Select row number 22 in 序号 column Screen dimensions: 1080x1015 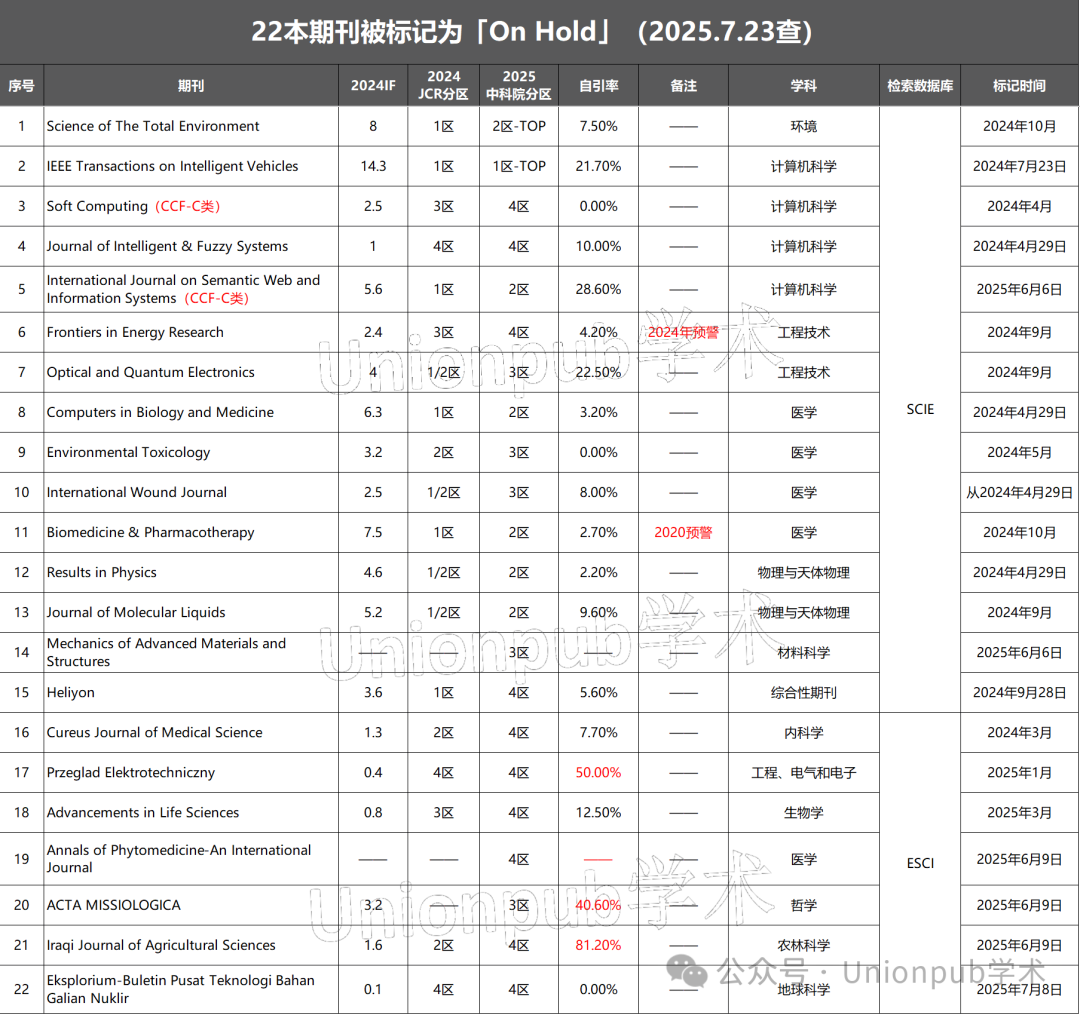click(21, 989)
